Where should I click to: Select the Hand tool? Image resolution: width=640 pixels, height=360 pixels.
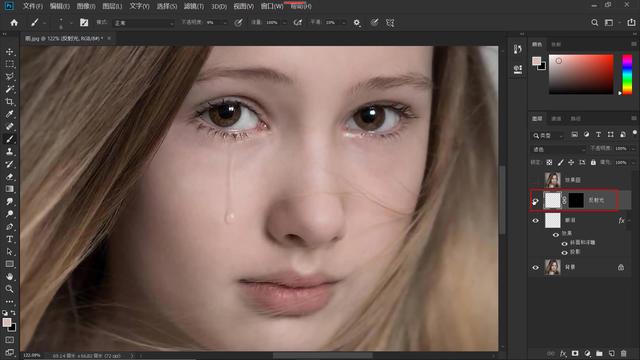pyautogui.click(x=9, y=276)
